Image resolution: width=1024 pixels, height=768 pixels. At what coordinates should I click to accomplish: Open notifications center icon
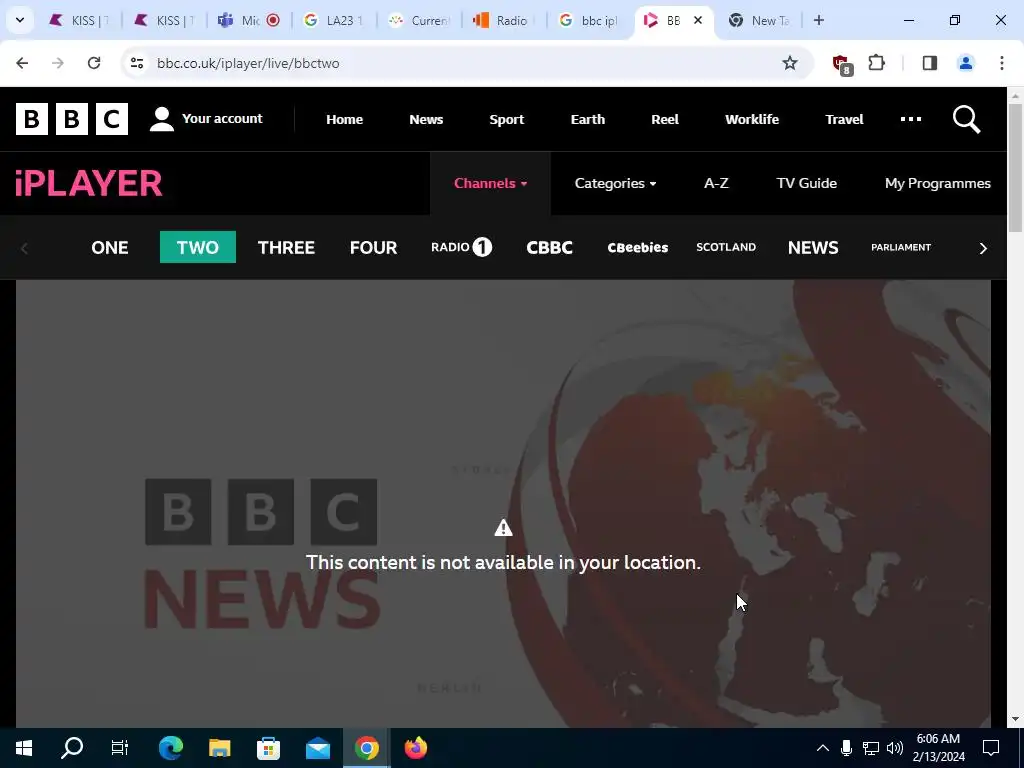991,748
